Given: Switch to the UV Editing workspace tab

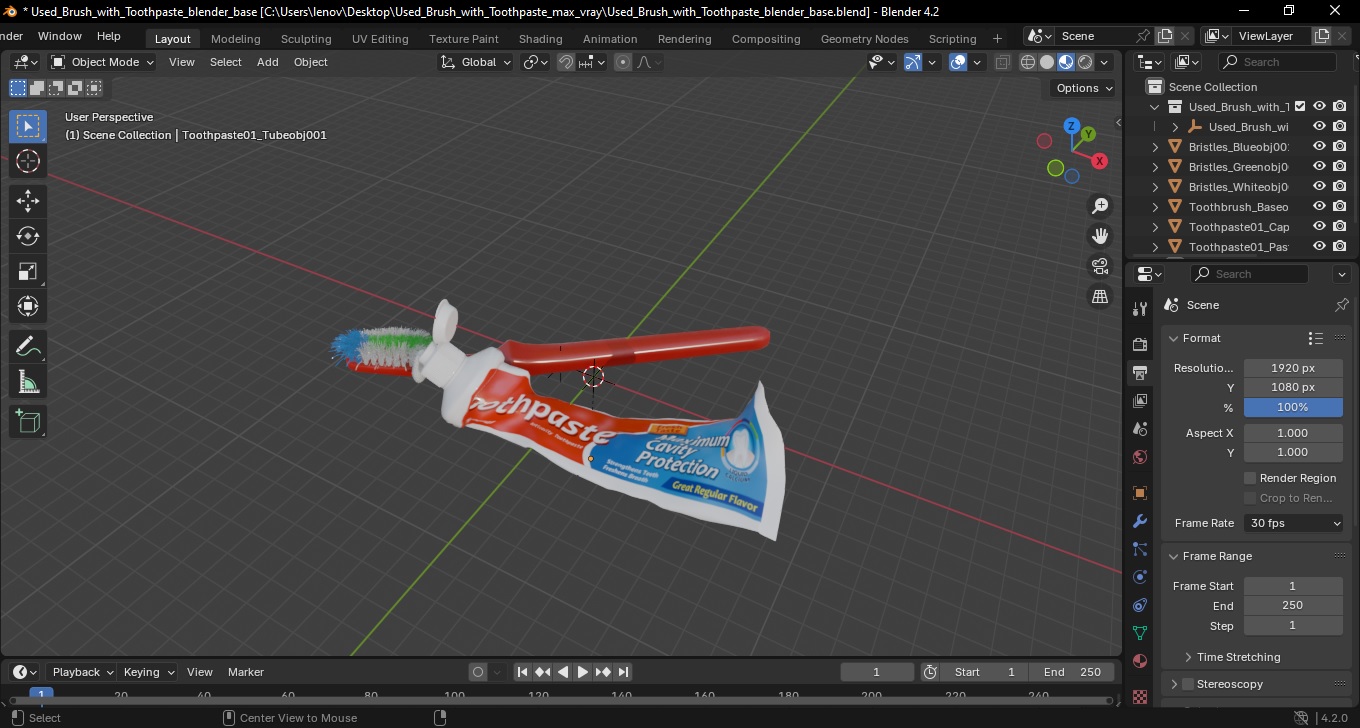Looking at the screenshot, I should [380, 39].
